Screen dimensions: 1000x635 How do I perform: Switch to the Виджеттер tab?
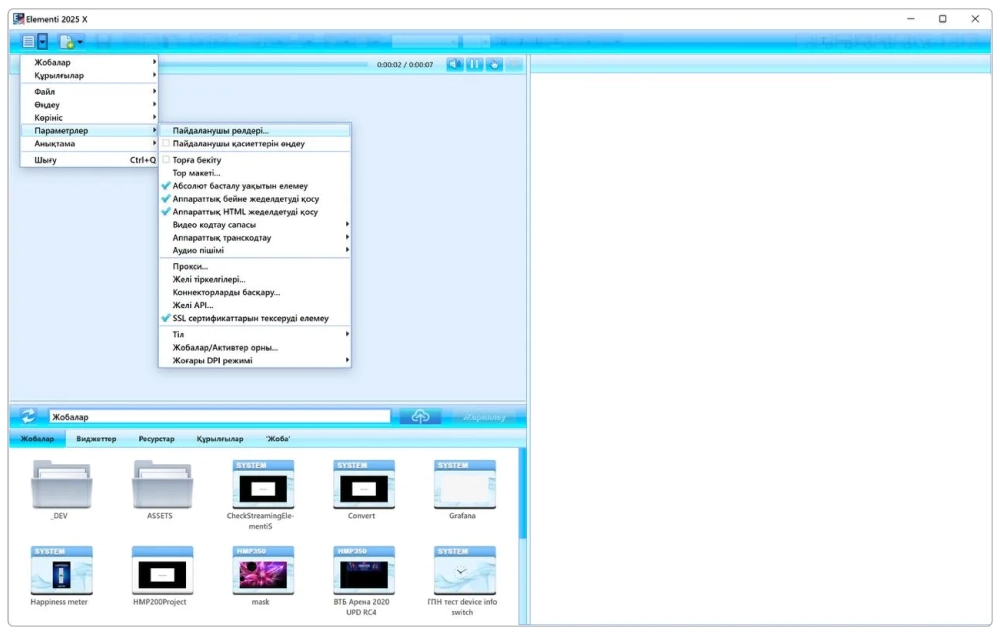click(x=96, y=439)
